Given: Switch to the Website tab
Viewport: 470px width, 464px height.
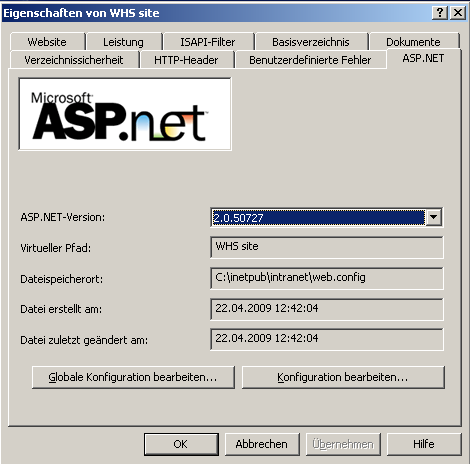Looking at the screenshot, I should (47, 42).
